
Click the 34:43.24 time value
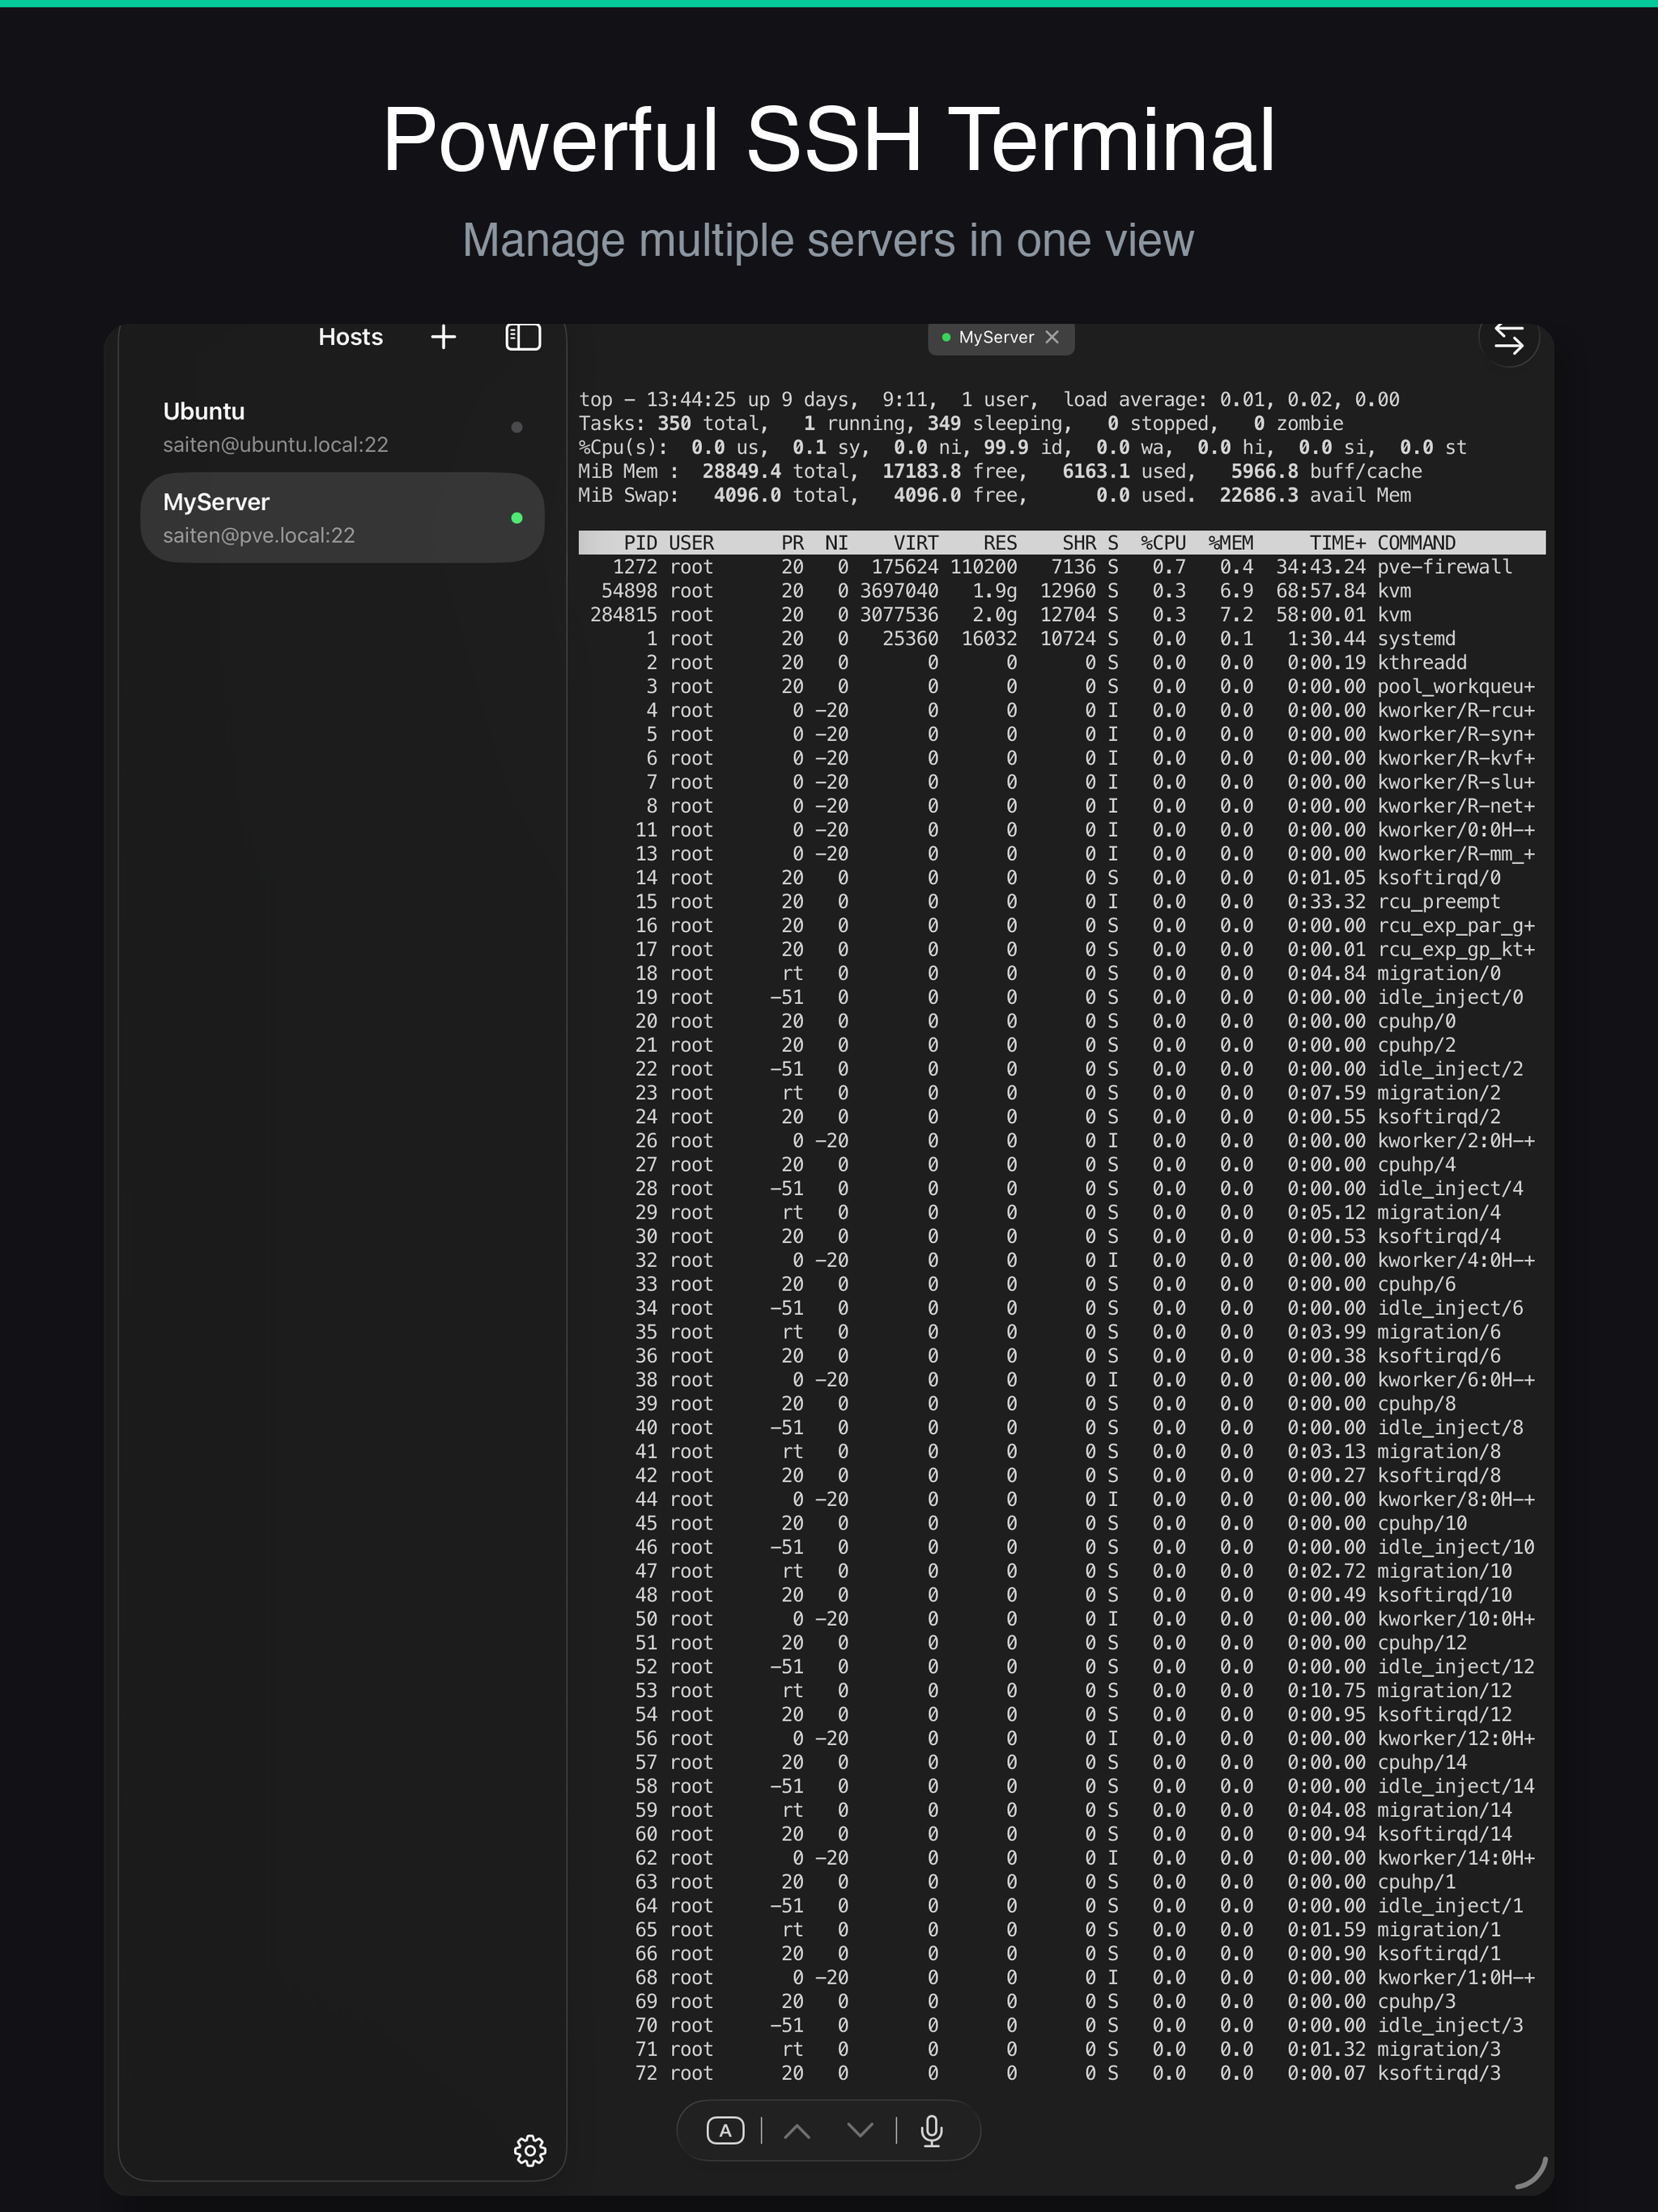click(x=1320, y=567)
